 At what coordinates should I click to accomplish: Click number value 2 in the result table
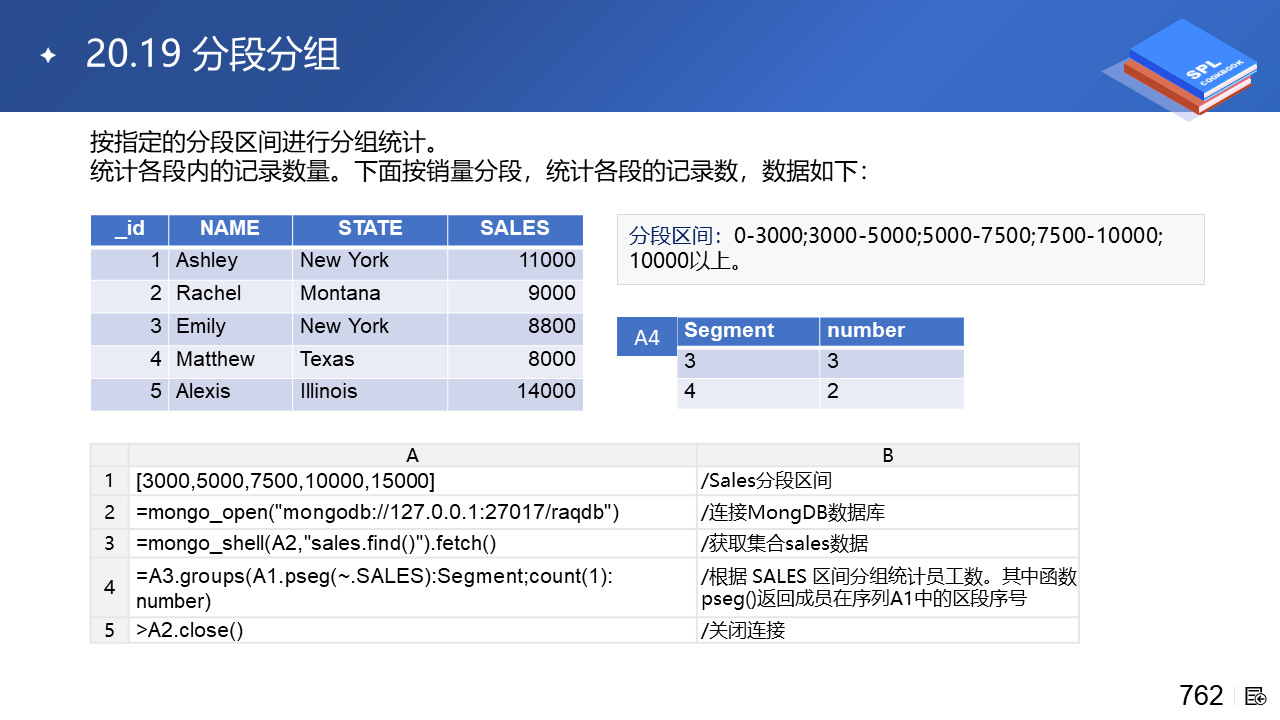(892, 393)
